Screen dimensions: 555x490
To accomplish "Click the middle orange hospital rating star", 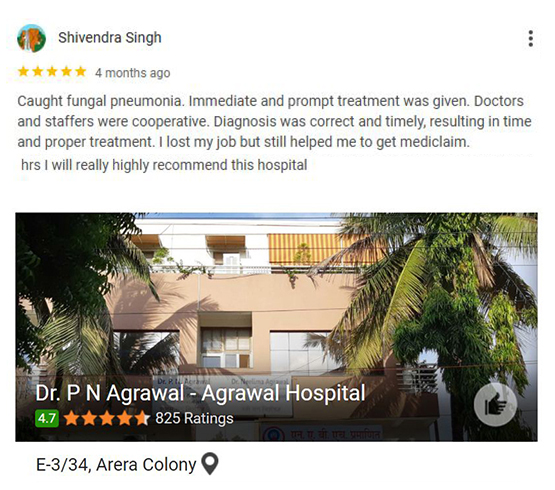I will pos(107,418).
